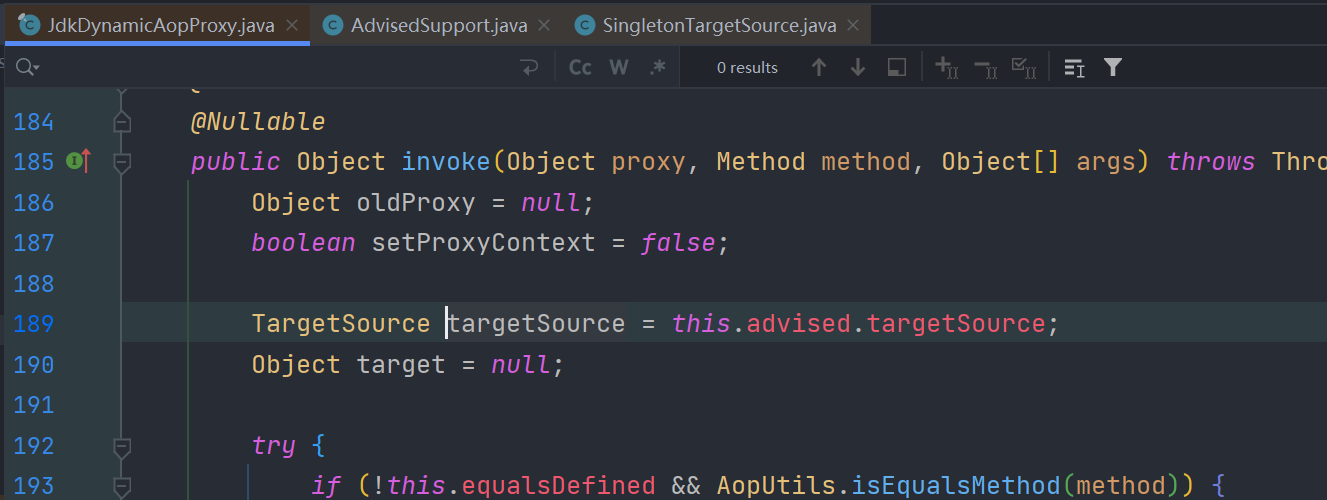Image resolution: width=1327 pixels, height=500 pixels.
Task: Click the 'try' keyword
Action: pos(274,445)
